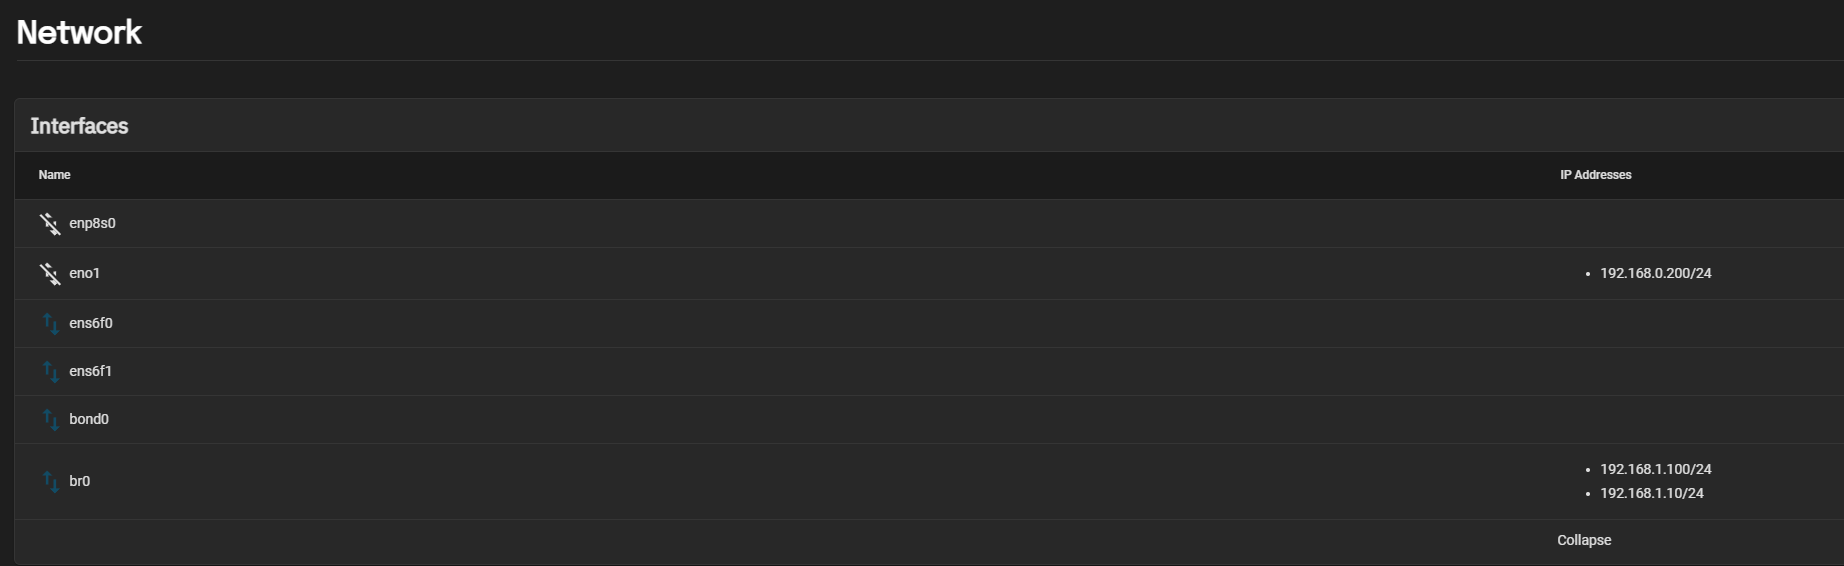This screenshot has height=566, width=1844.
Task: Open the ens6f0 interface row
Action: (x=930, y=323)
